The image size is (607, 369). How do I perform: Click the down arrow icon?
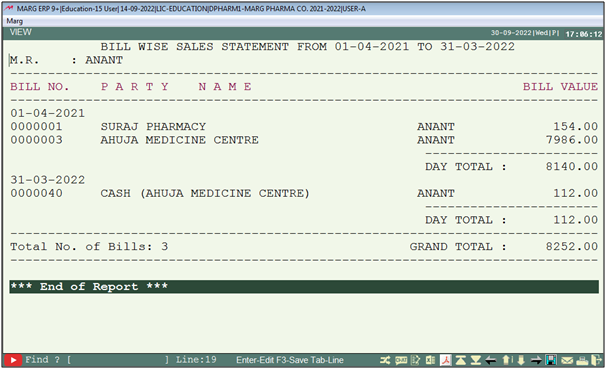[521, 360]
